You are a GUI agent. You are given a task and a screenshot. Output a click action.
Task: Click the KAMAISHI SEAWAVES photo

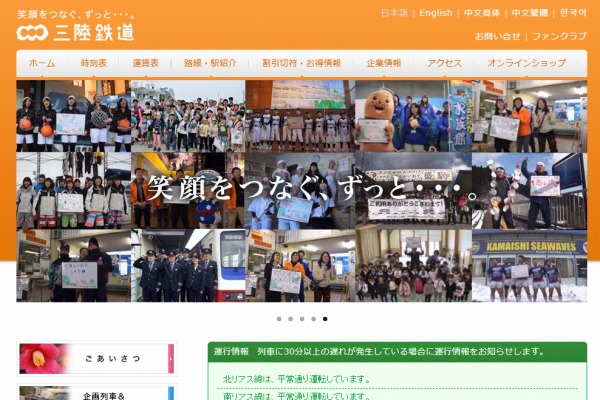pyautogui.click(x=530, y=266)
